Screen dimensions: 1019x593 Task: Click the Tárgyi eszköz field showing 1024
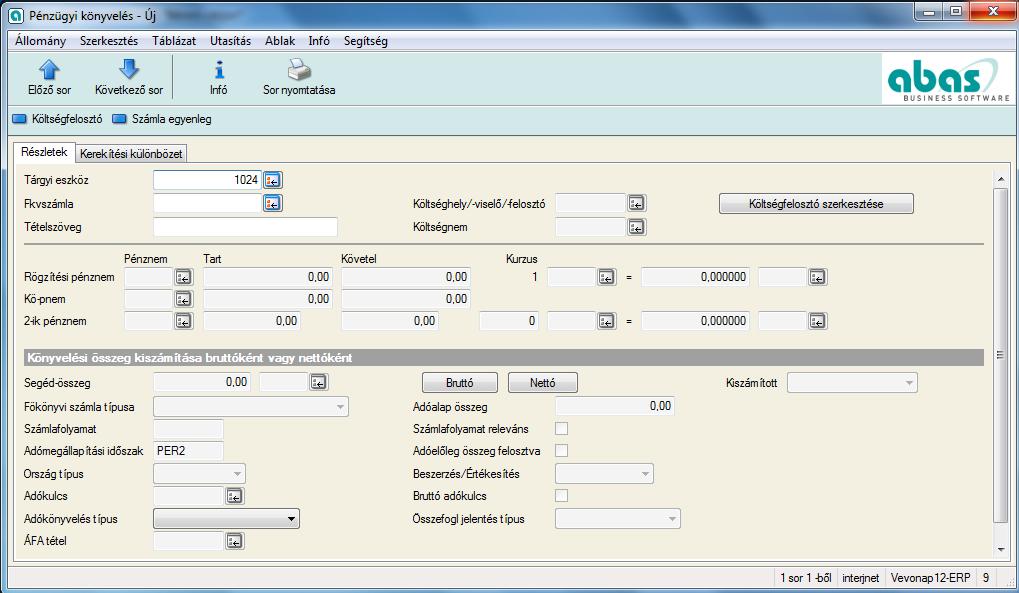207,180
